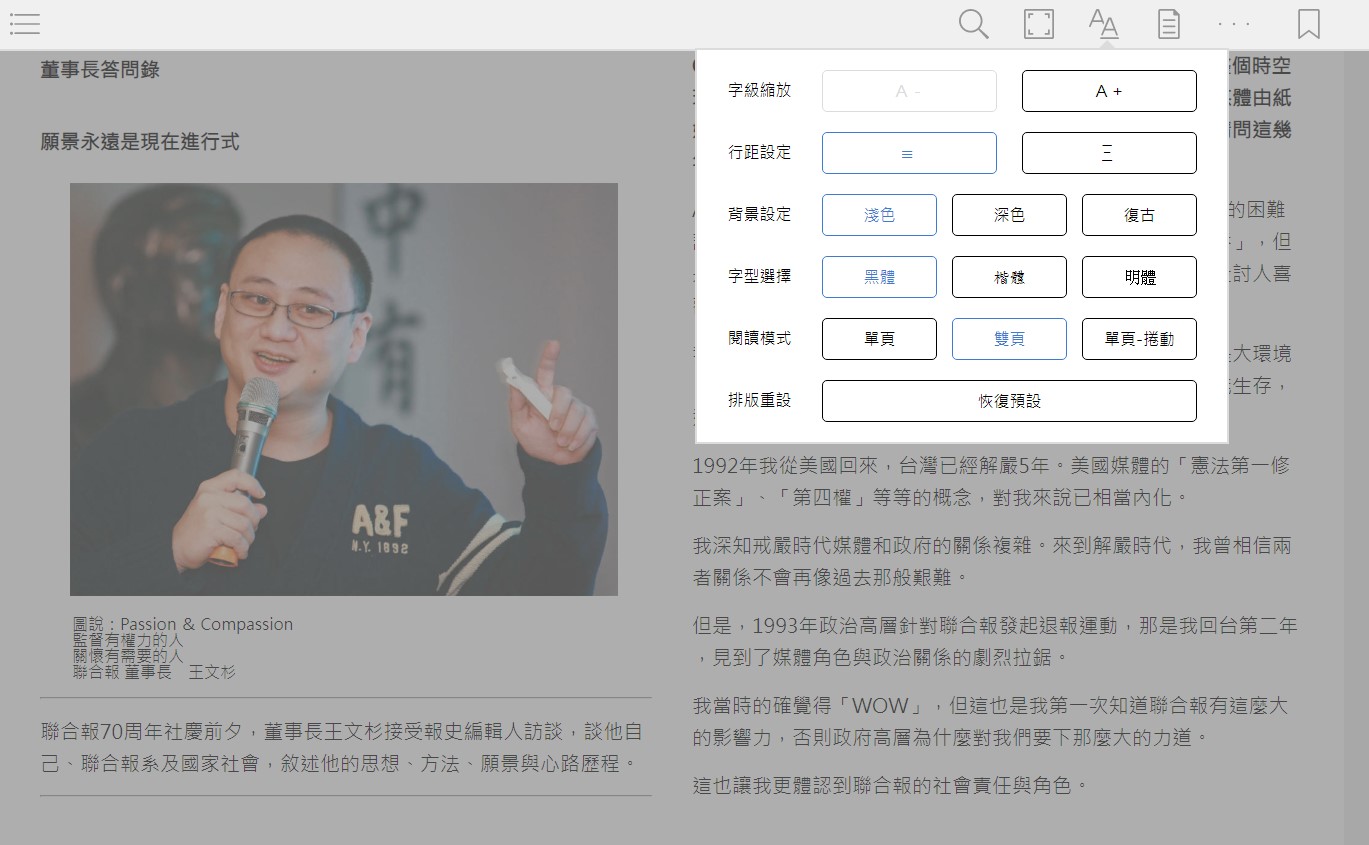
Task: Close the font settings panel via AA icon
Action: pyautogui.click(x=1103, y=24)
